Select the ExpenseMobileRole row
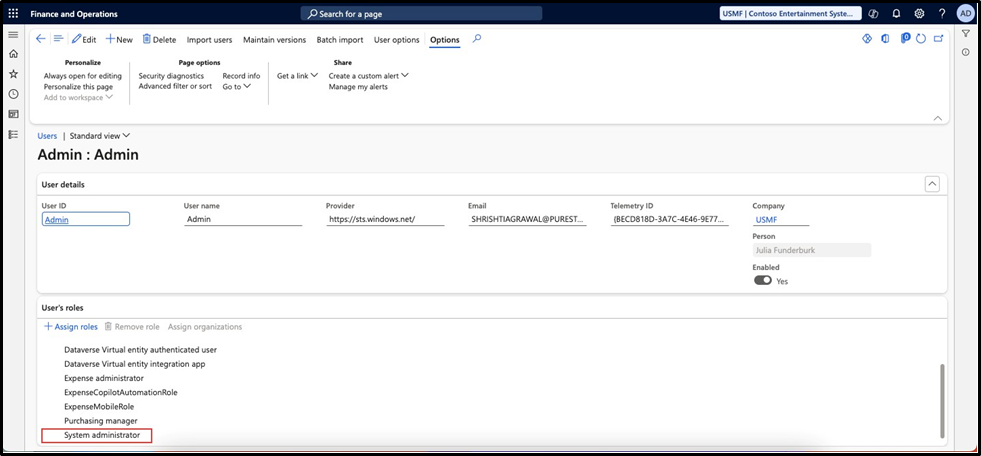Viewport: 981px width, 456px height. click(x=99, y=407)
